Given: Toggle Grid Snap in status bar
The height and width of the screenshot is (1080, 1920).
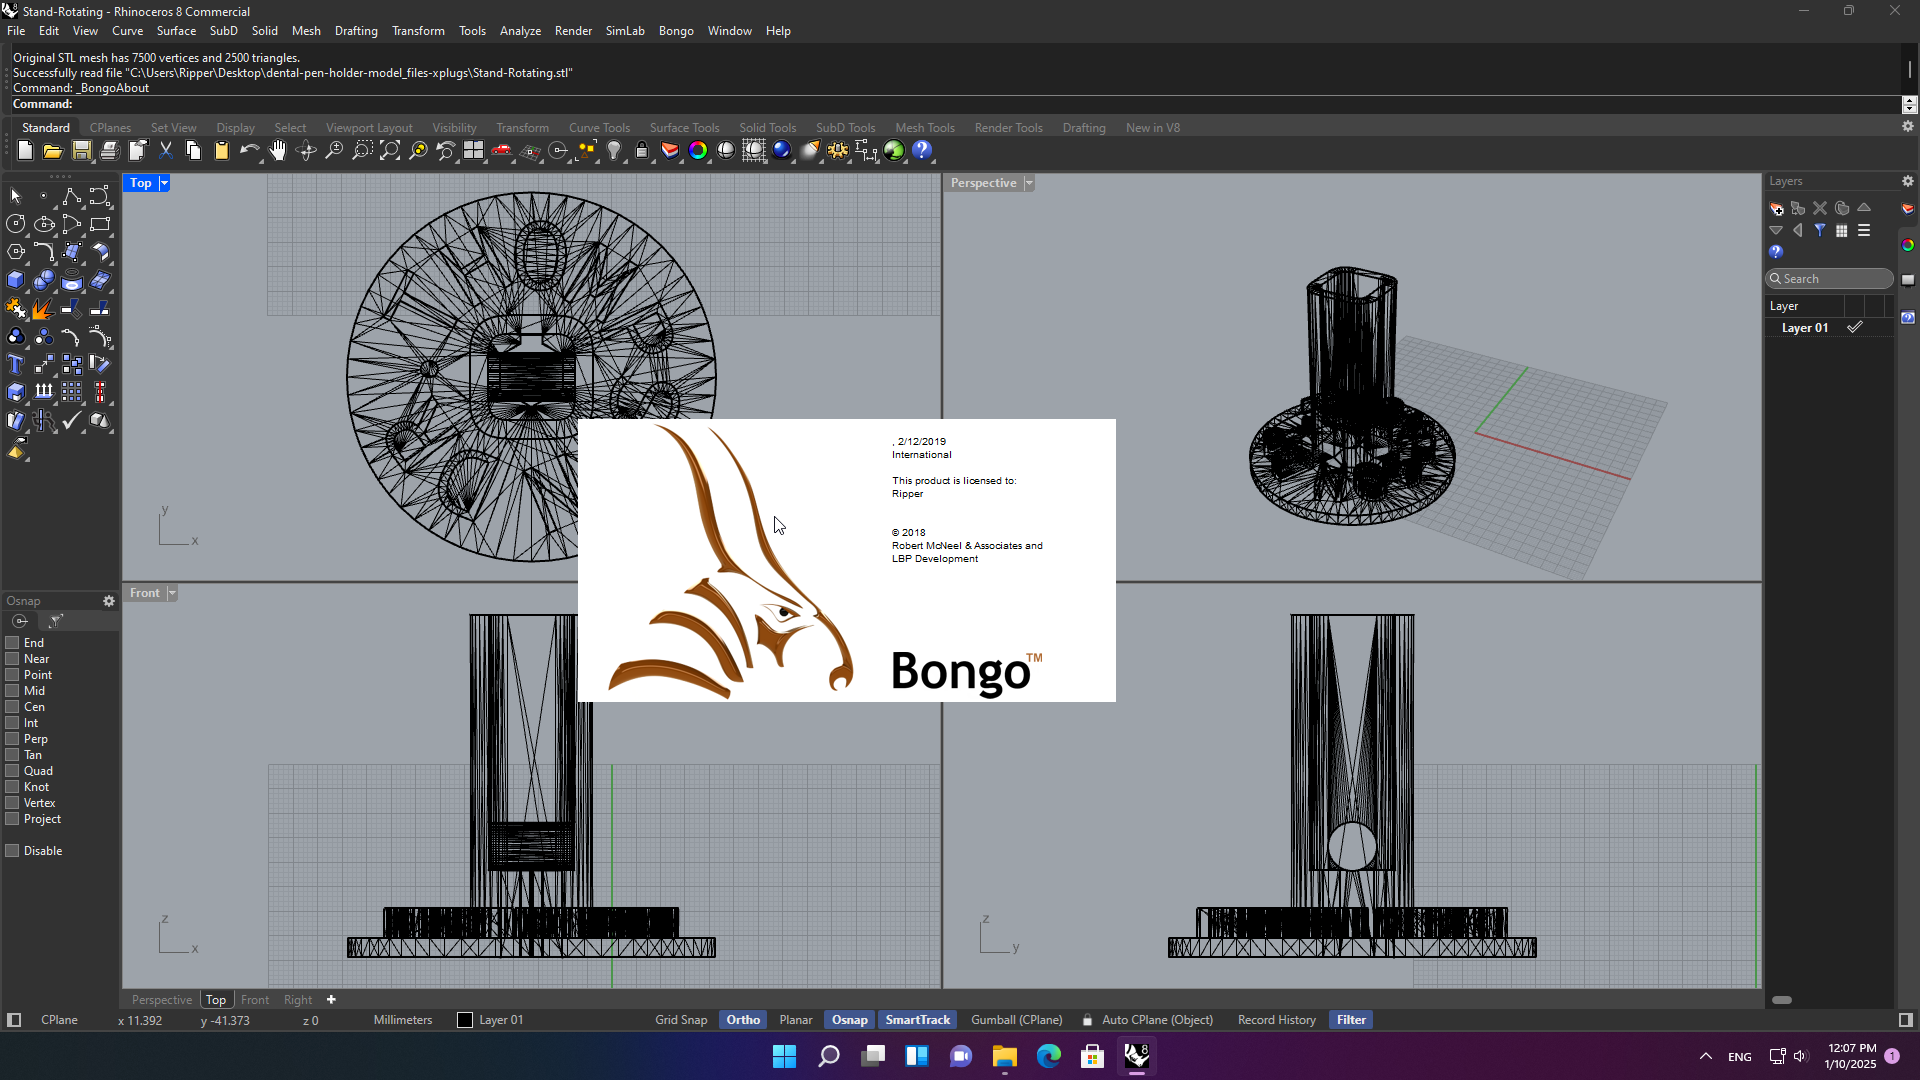Looking at the screenshot, I should tap(681, 1020).
